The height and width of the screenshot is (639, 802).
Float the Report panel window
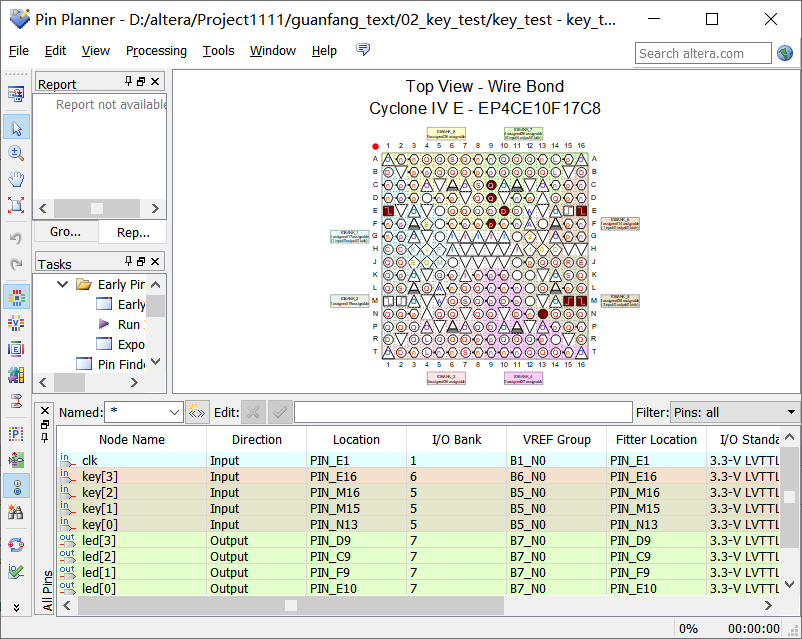tap(141, 81)
